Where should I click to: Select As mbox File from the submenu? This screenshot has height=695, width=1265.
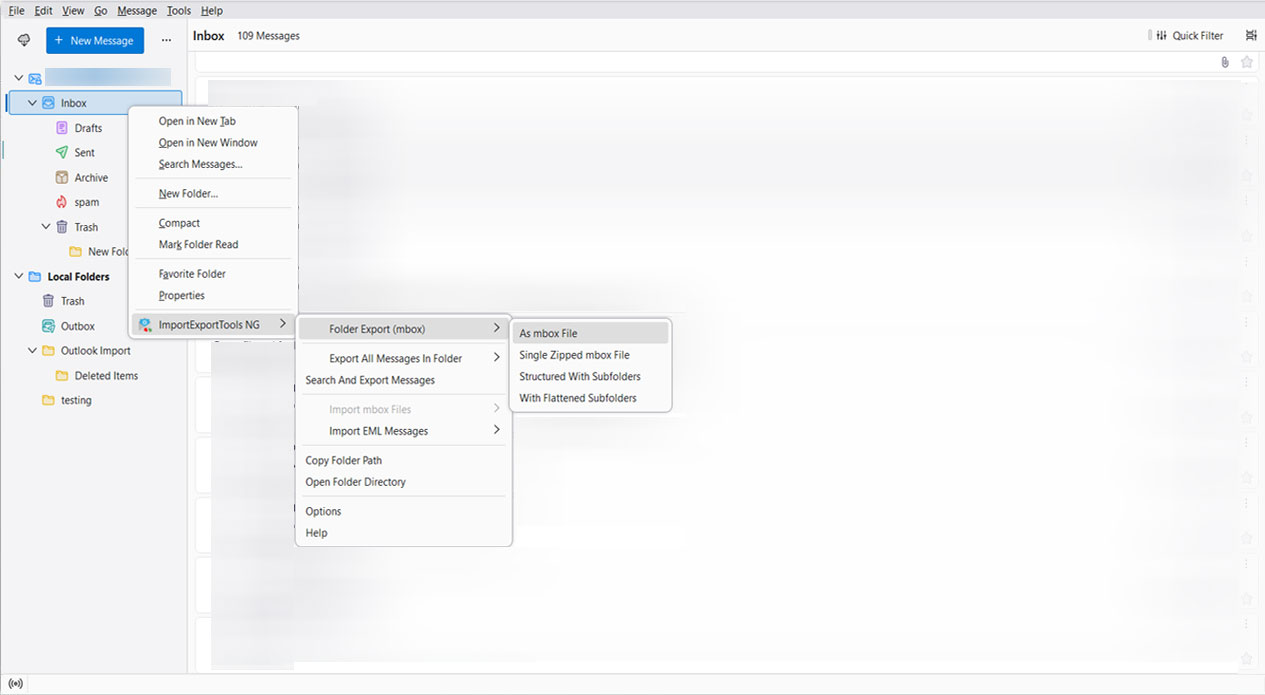pyautogui.click(x=549, y=332)
